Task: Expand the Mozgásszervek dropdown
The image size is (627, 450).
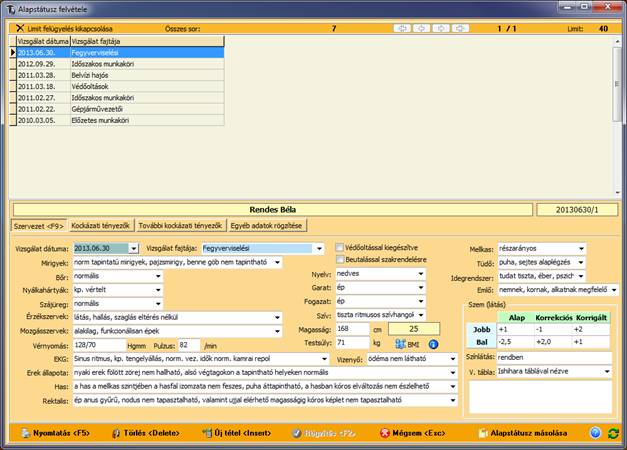Action: pos(277,331)
